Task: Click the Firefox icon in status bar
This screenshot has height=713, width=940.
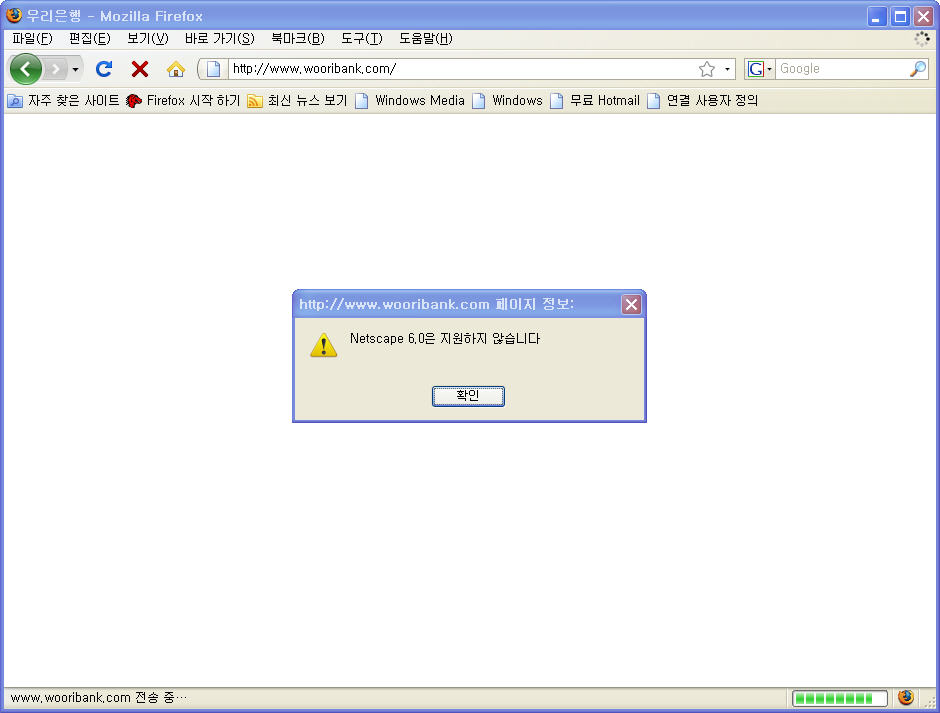Action: (x=906, y=697)
